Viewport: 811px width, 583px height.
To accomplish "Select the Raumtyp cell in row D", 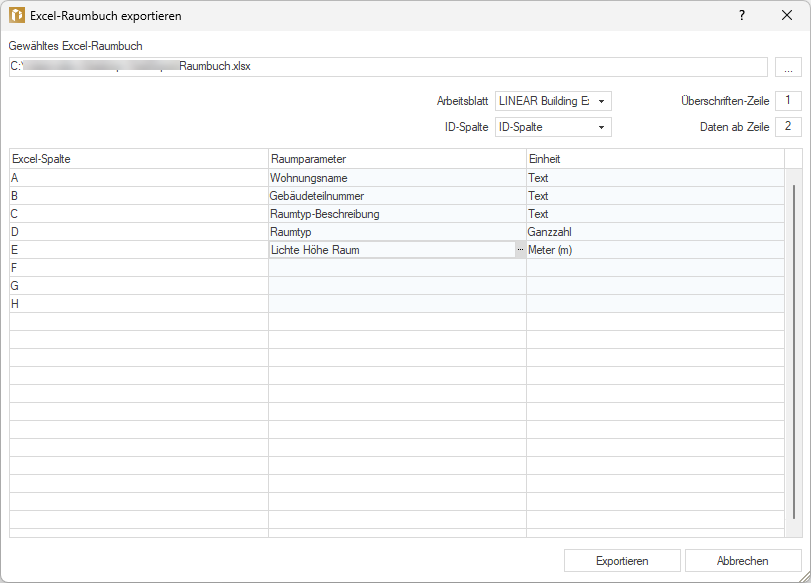I will pos(397,232).
